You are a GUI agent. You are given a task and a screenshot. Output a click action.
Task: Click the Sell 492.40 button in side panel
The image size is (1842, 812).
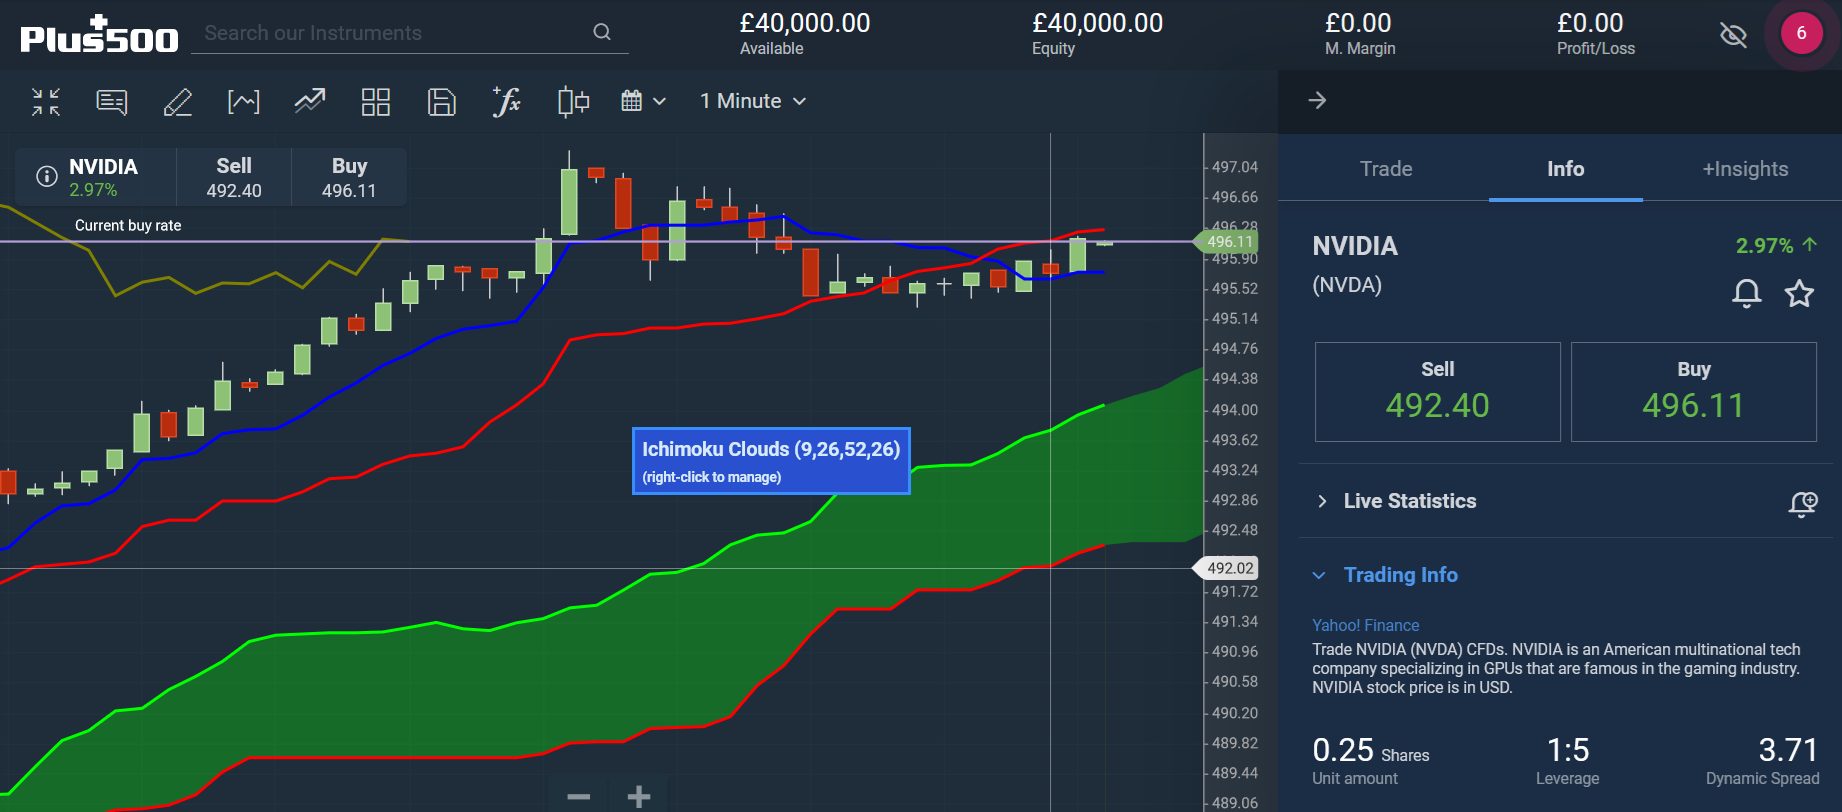1437,392
